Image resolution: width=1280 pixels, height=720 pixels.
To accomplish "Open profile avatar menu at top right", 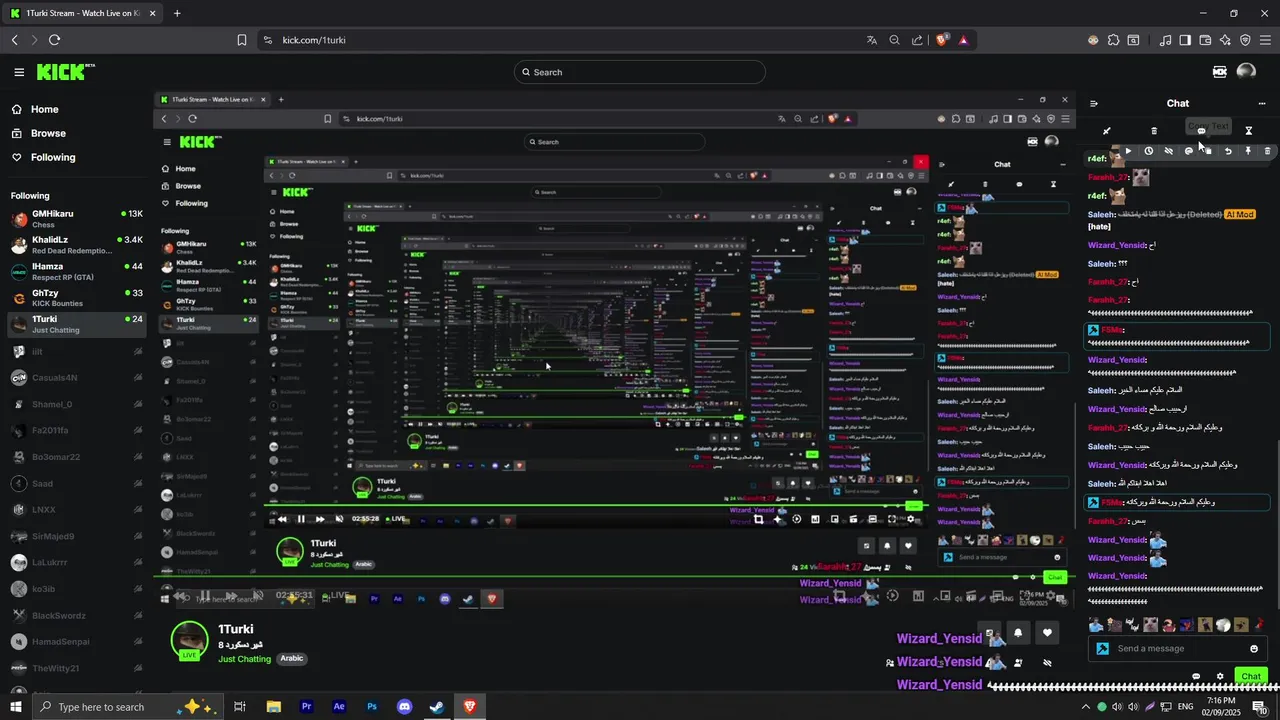I will tap(1246, 72).
